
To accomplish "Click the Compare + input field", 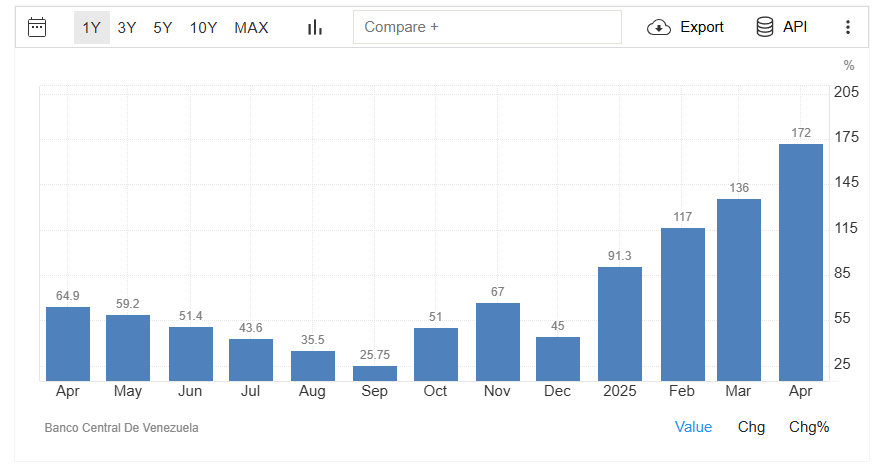I will pyautogui.click(x=487, y=27).
